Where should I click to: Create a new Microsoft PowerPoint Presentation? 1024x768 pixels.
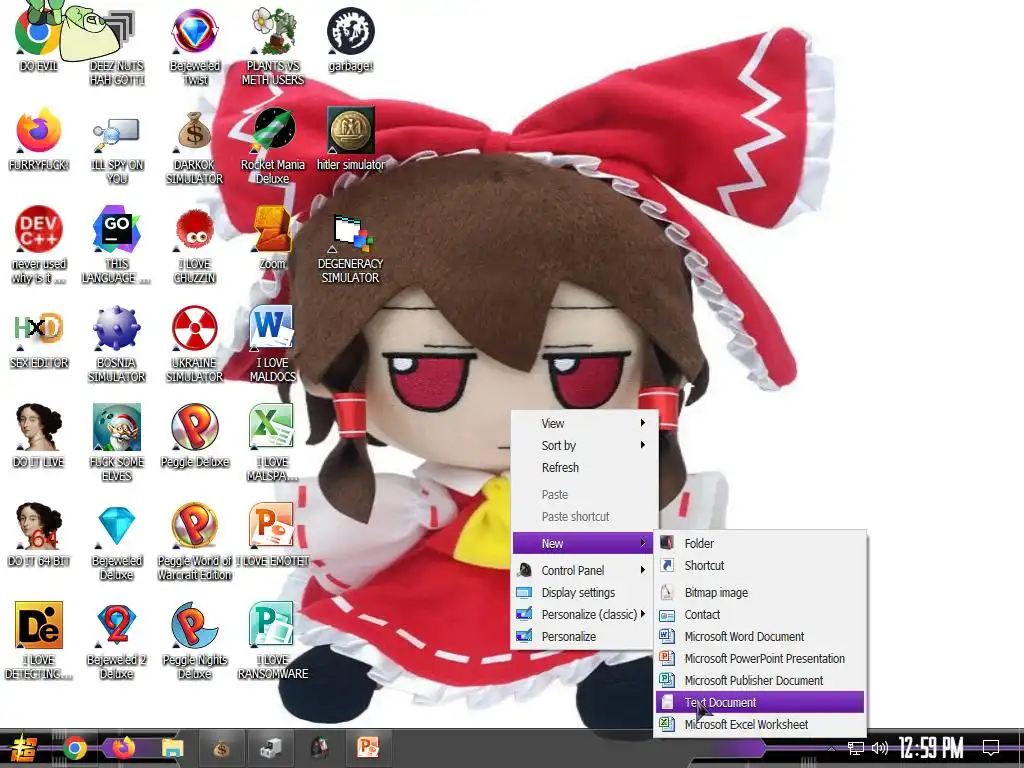(760, 658)
